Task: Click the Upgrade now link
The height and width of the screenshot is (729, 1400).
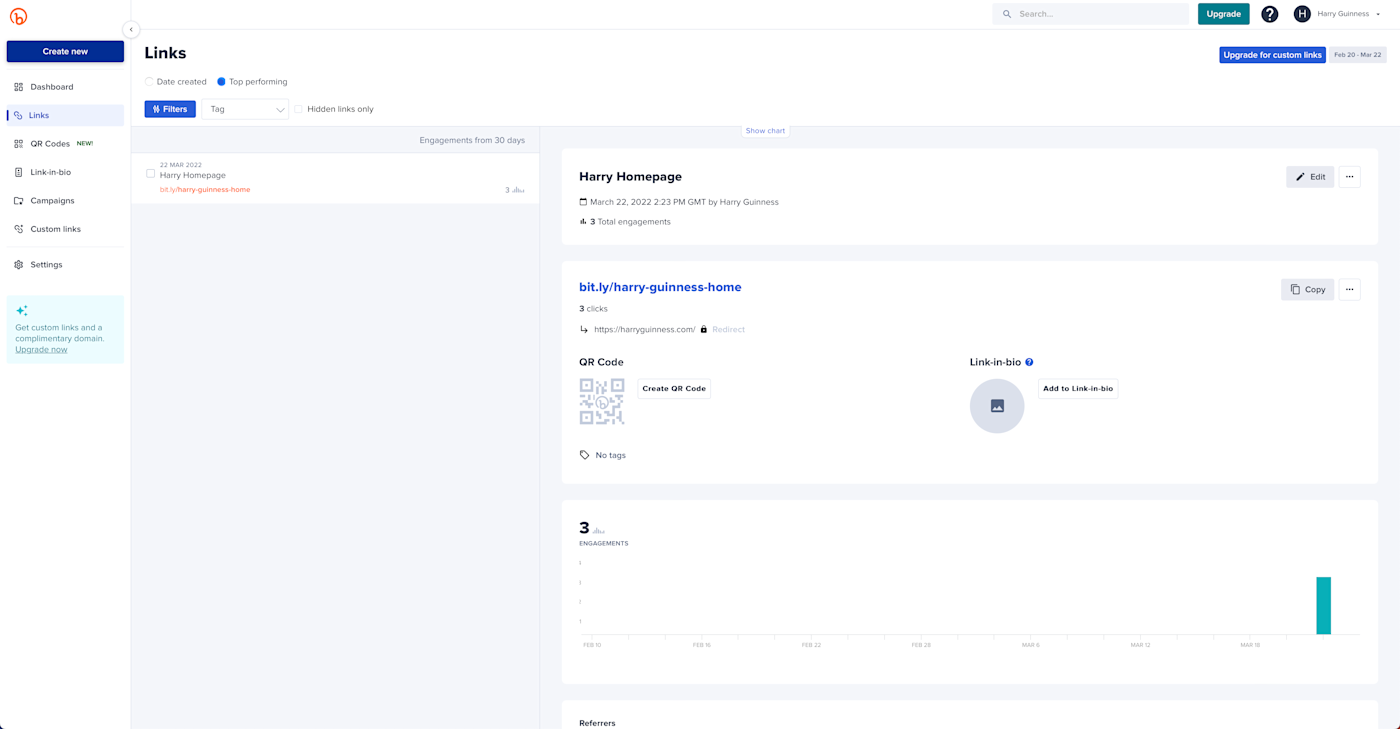Action: tap(41, 350)
